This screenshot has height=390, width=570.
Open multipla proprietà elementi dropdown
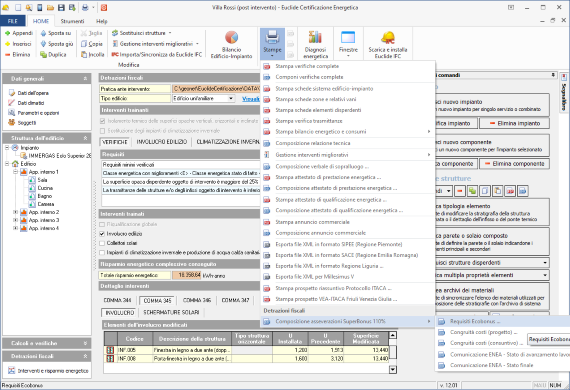coord(545,275)
